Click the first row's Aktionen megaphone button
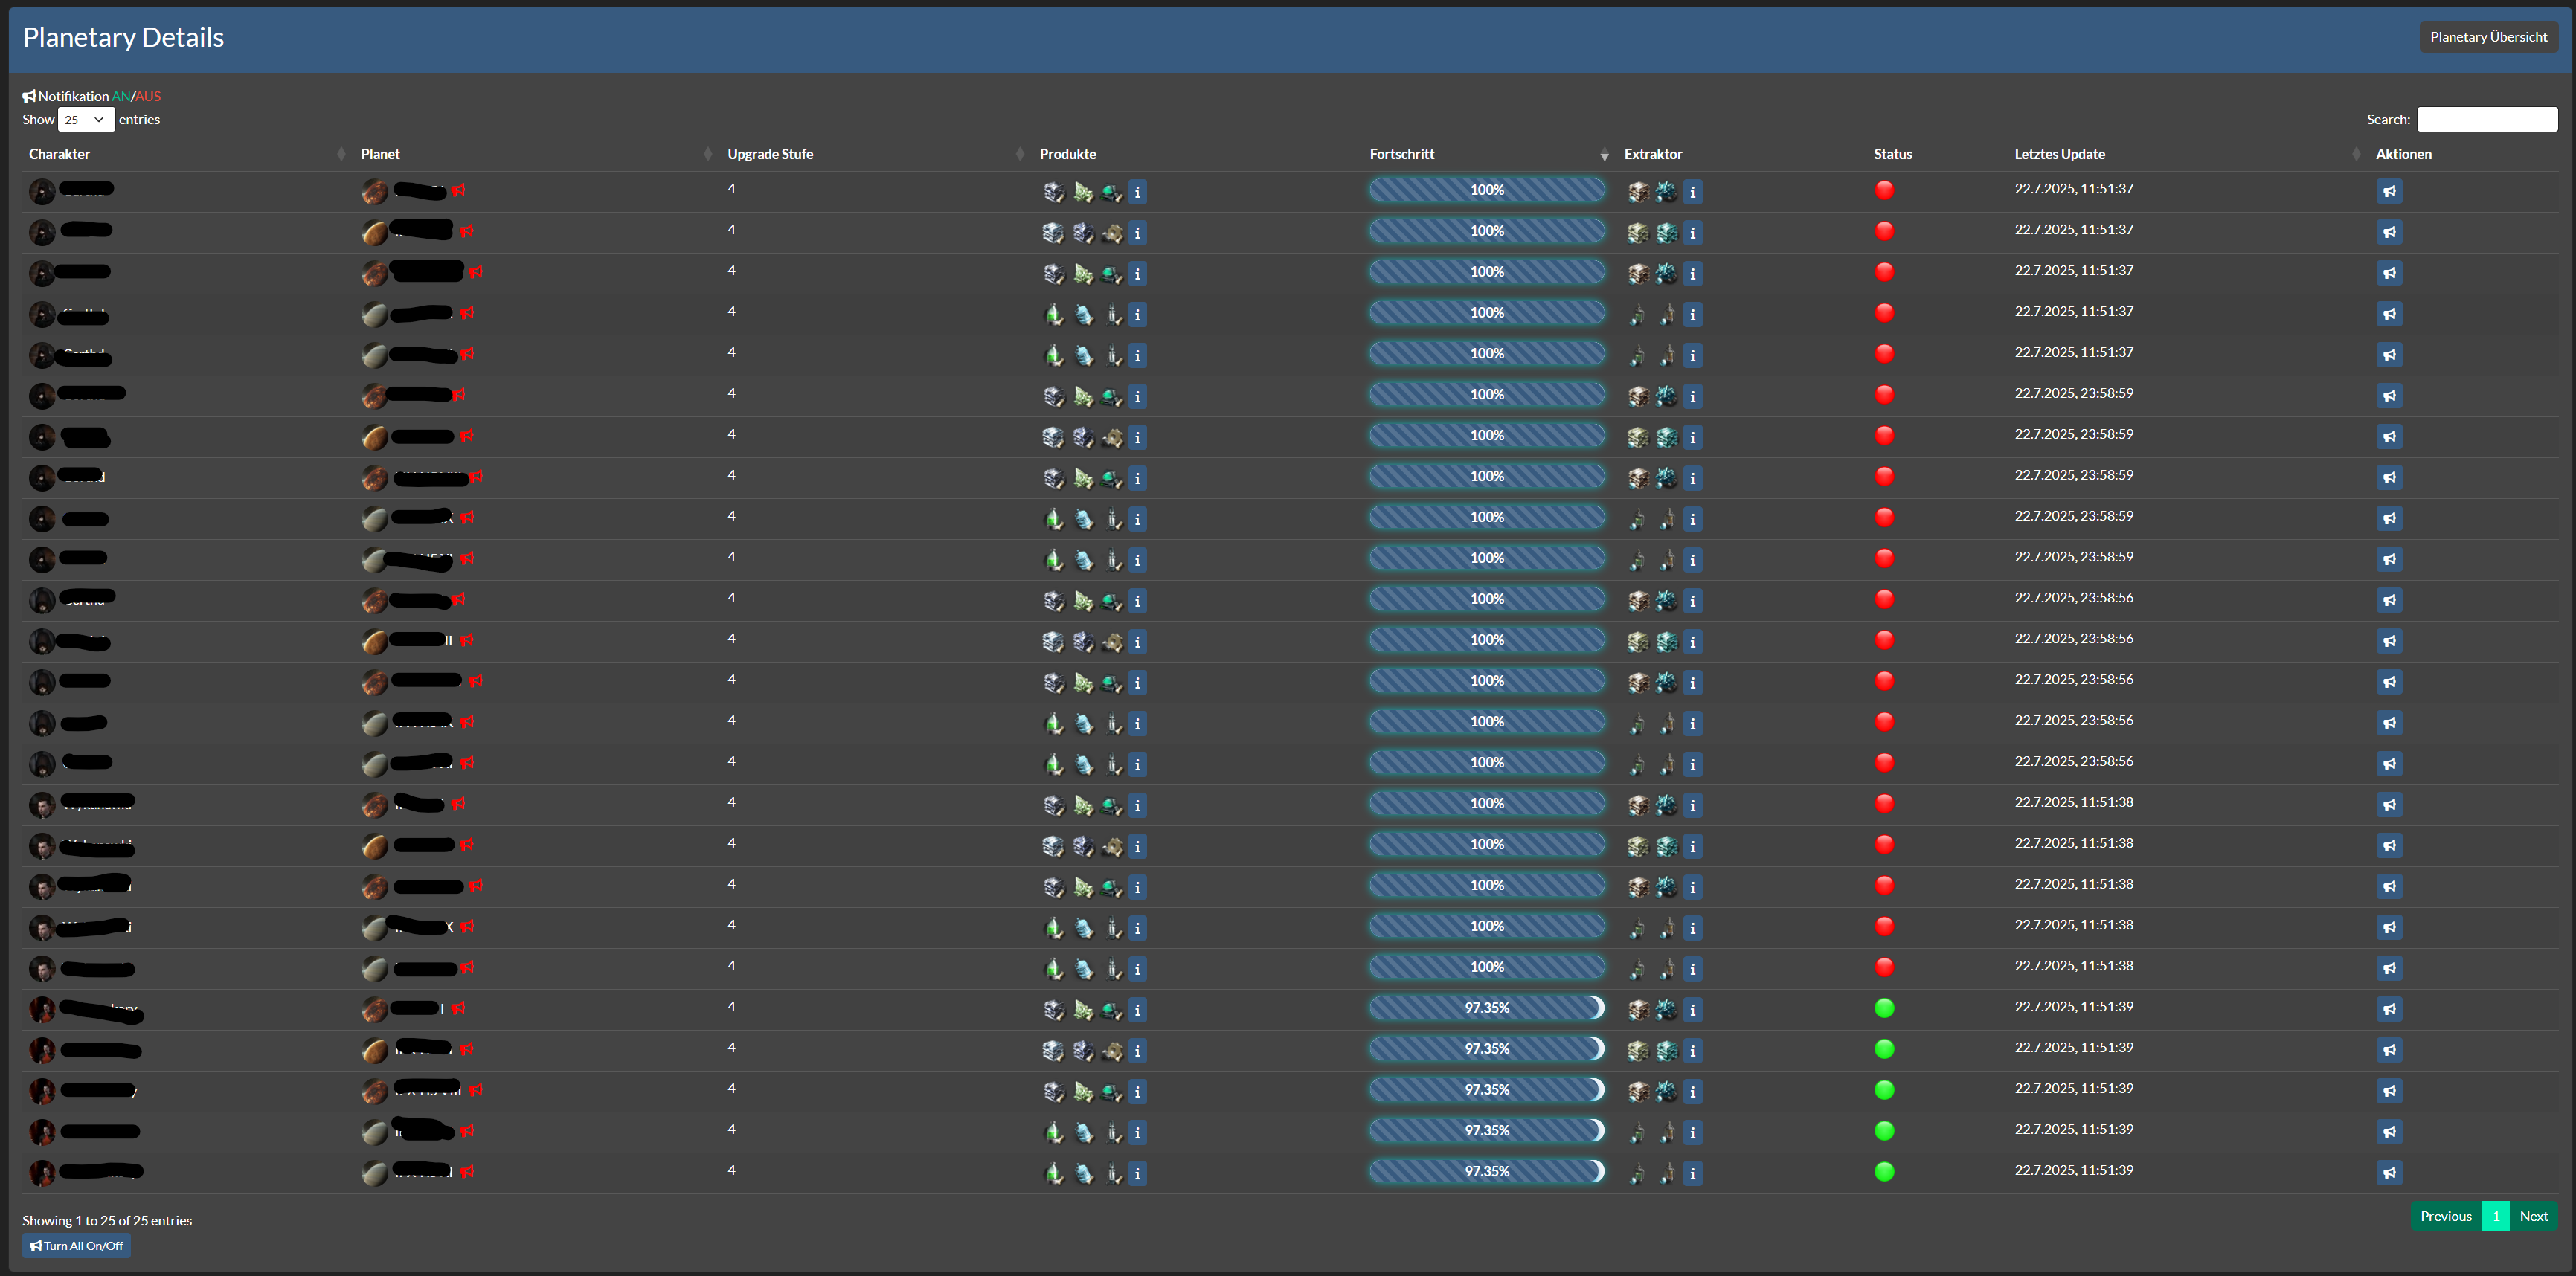Viewport: 2576px width, 1276px height. (x=2389, y=191)
